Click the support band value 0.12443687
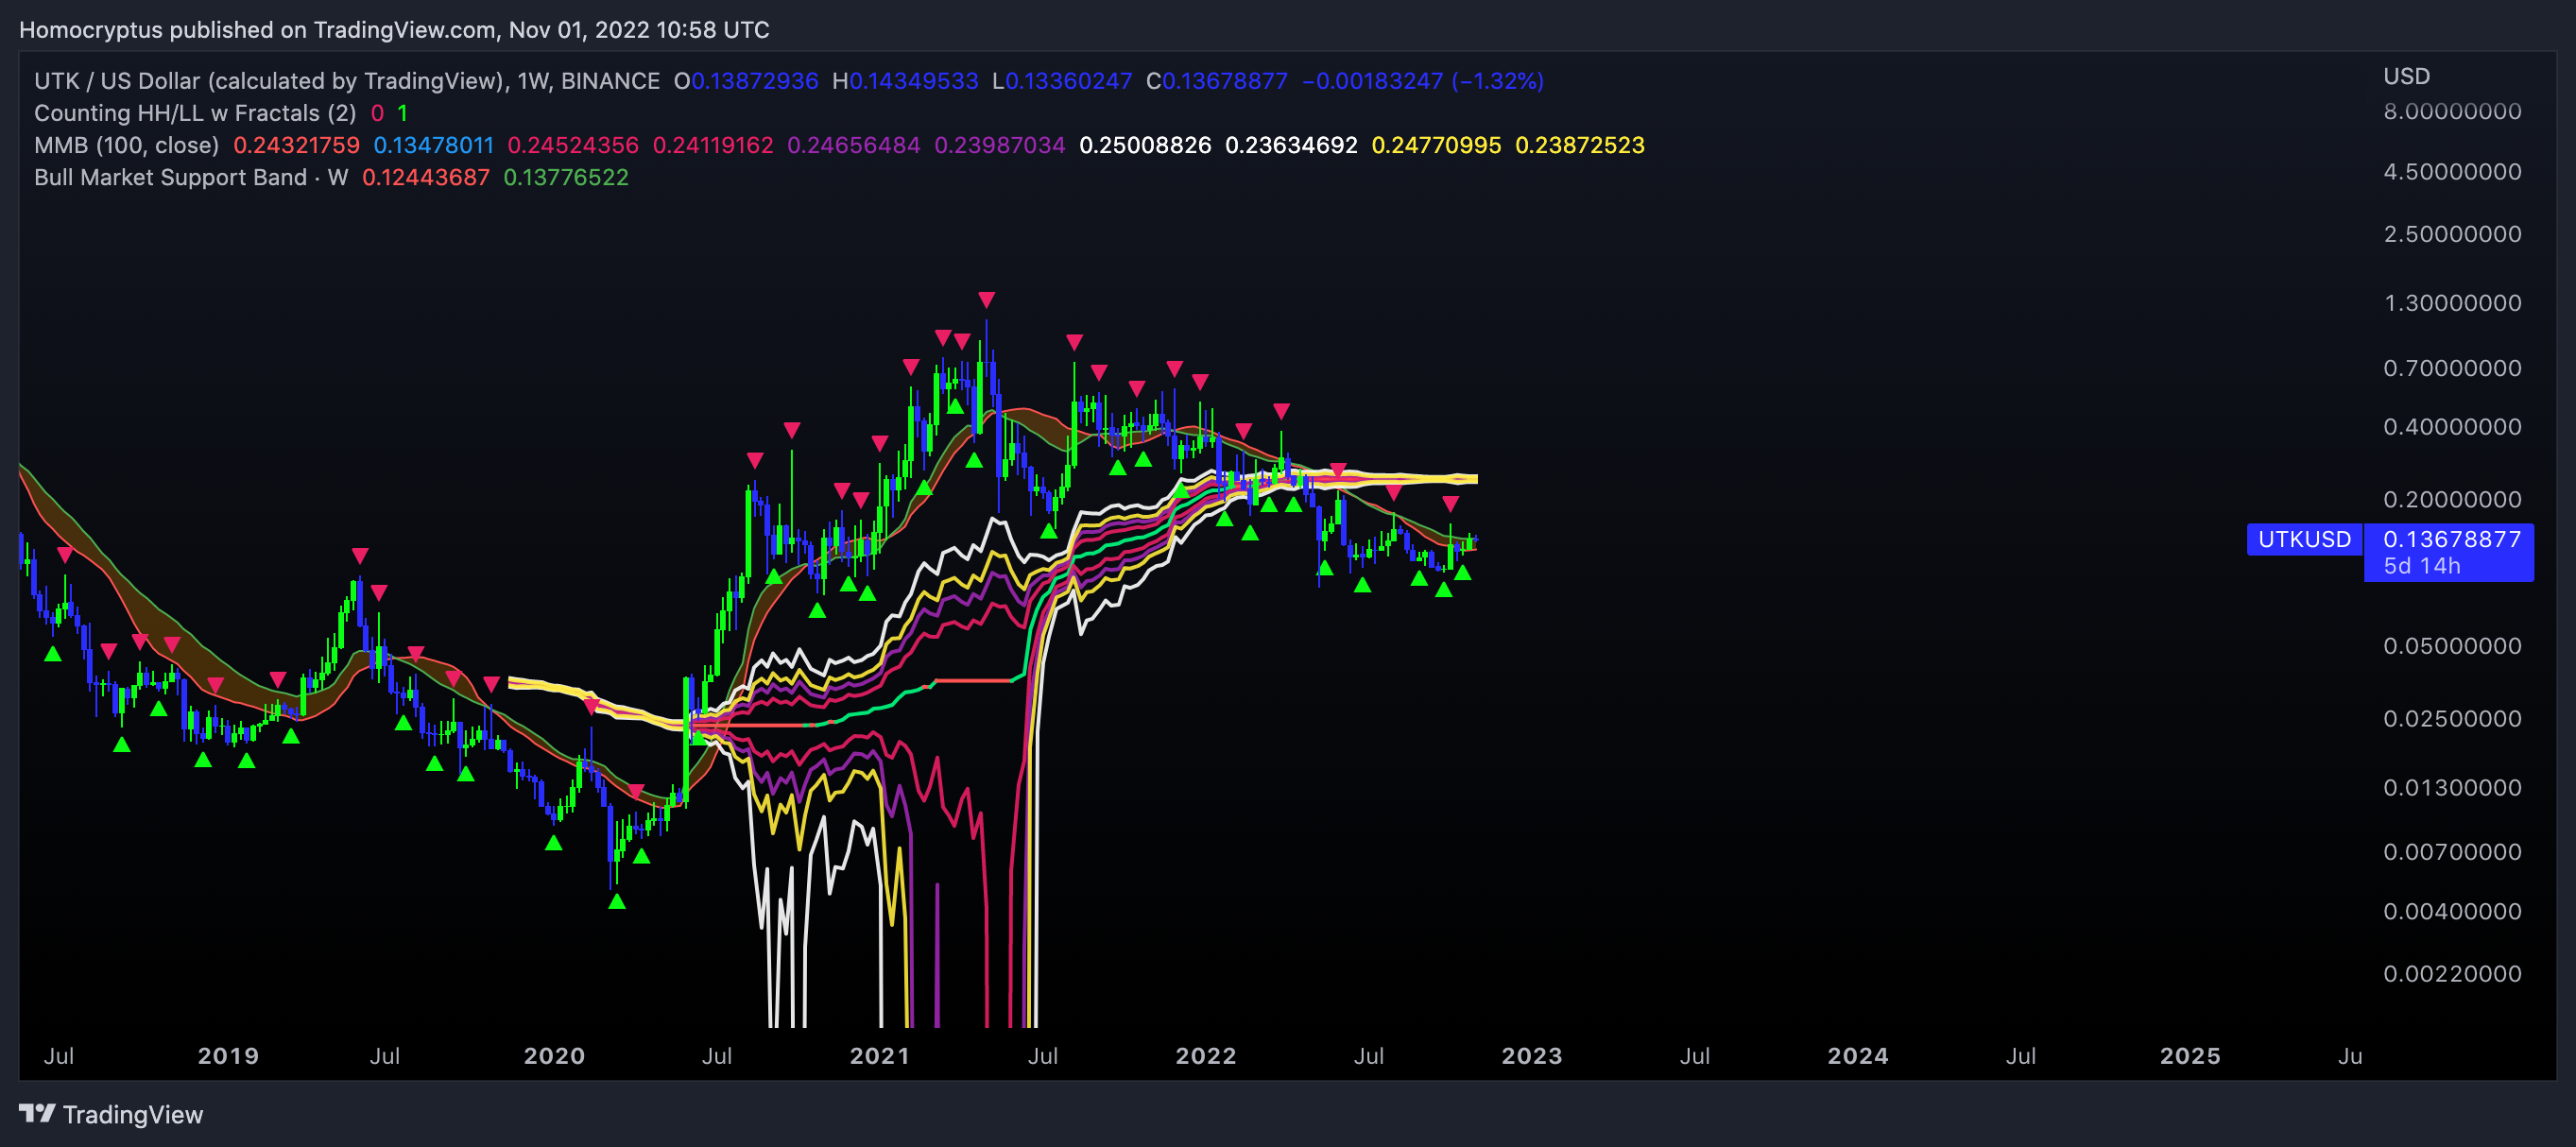Image resolution: width=2576 pixels, height=1147 pixels. click(426, 177)
